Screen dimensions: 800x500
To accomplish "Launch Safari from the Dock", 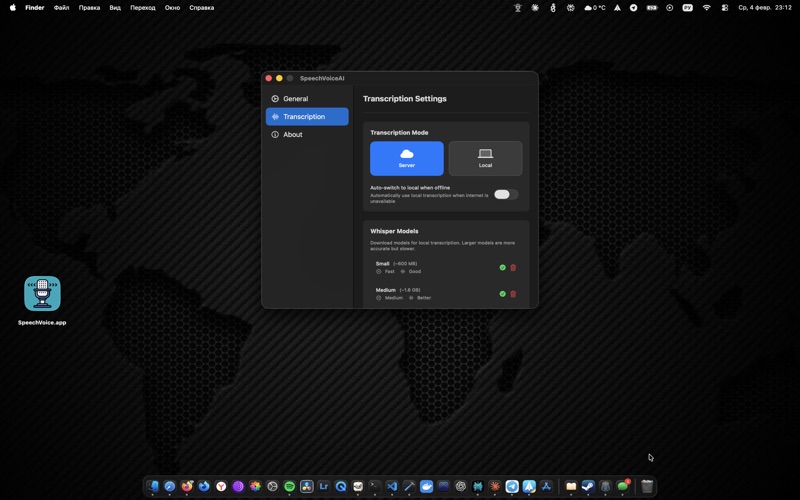I will (x=170, y=486).
